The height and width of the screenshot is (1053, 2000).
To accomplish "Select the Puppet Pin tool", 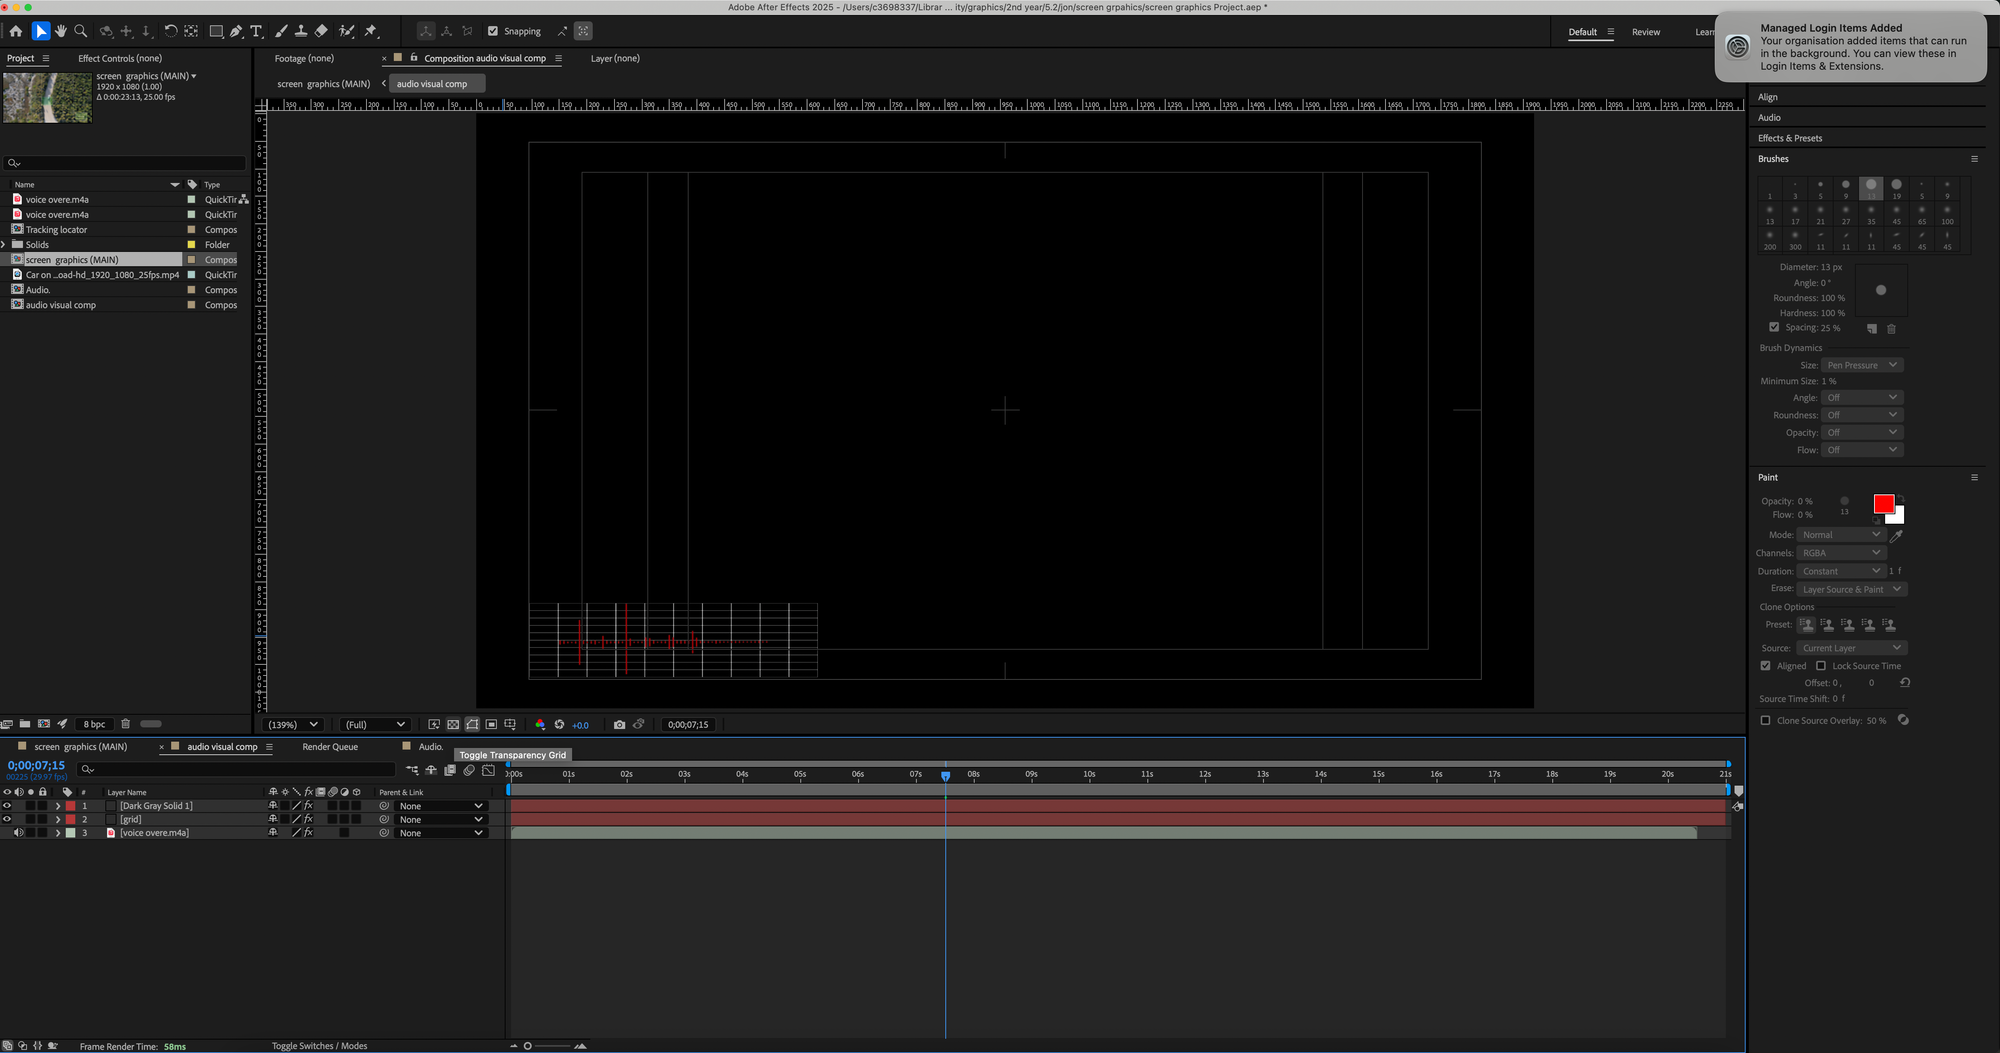I will [x=371, y=31].
